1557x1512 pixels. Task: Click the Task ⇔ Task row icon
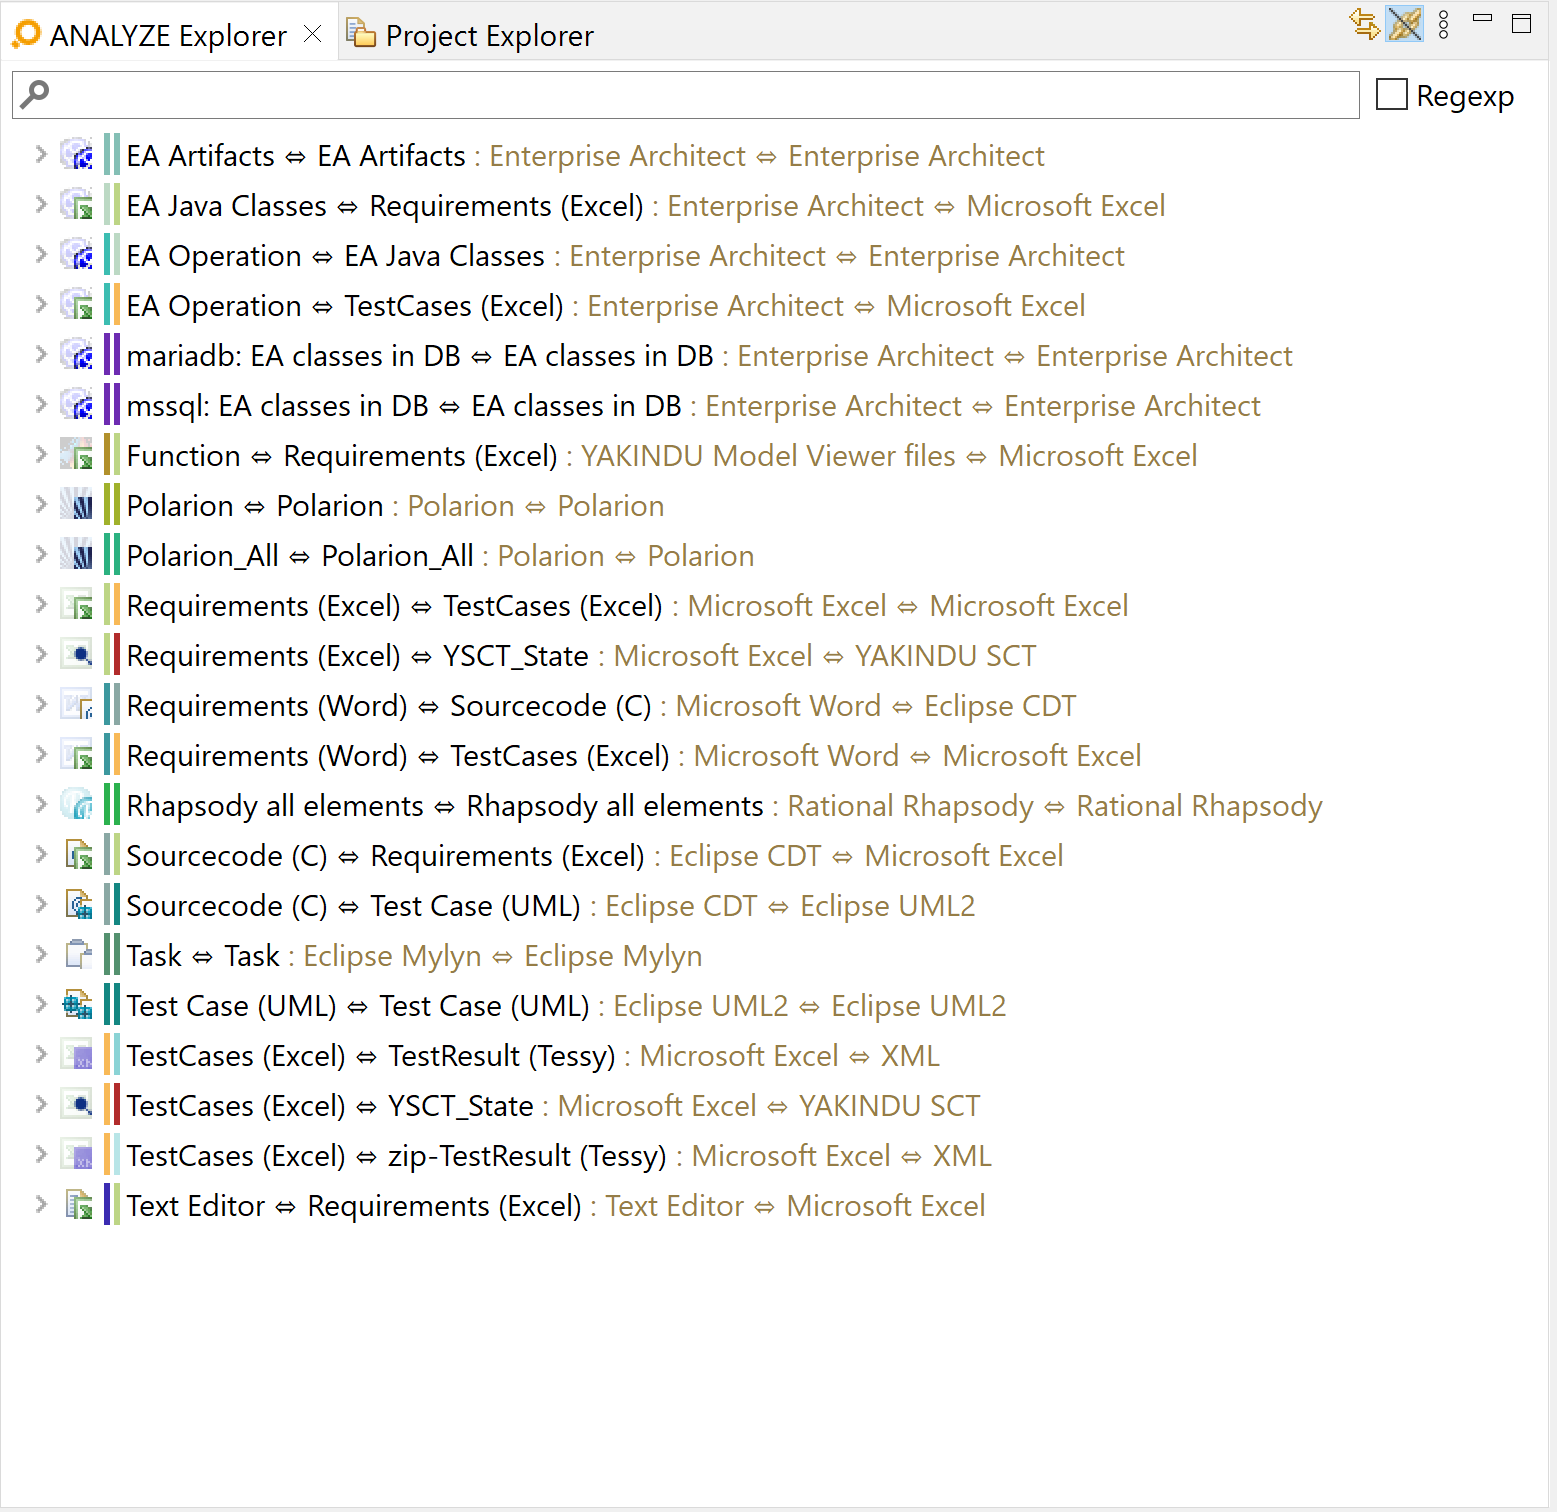(x=77, y=955)
